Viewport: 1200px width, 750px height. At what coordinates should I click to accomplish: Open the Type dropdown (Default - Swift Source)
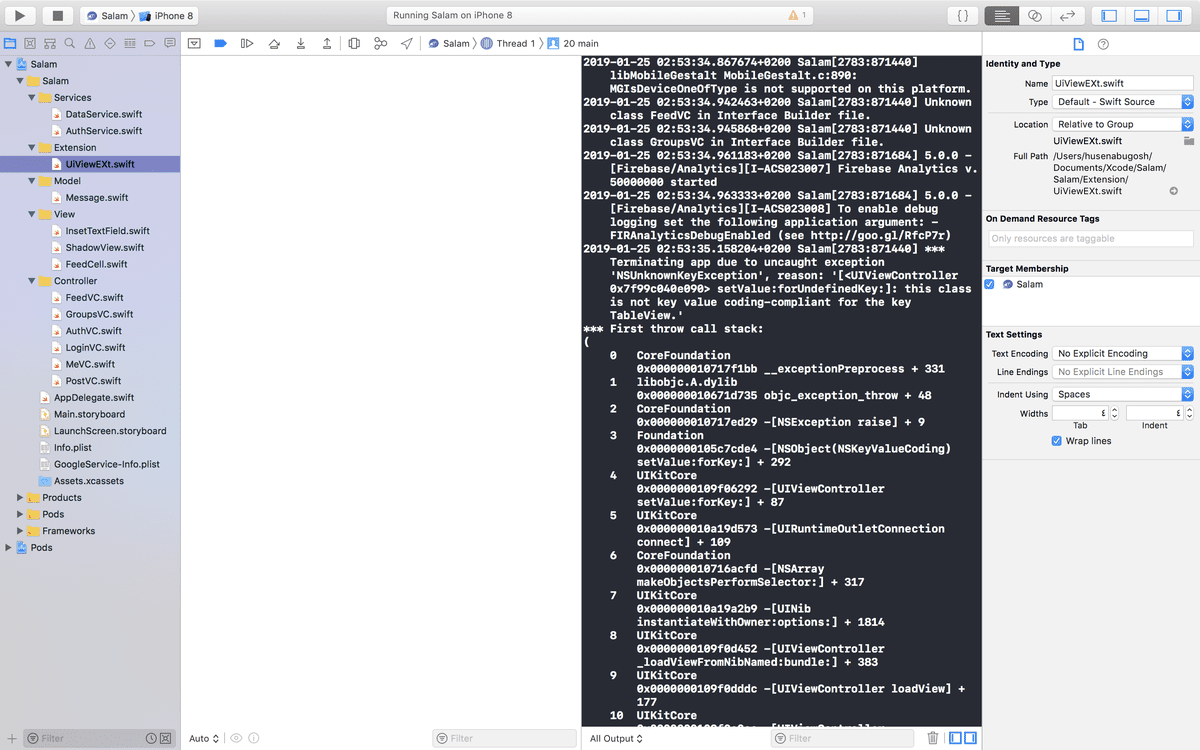tap(1123, 102)
